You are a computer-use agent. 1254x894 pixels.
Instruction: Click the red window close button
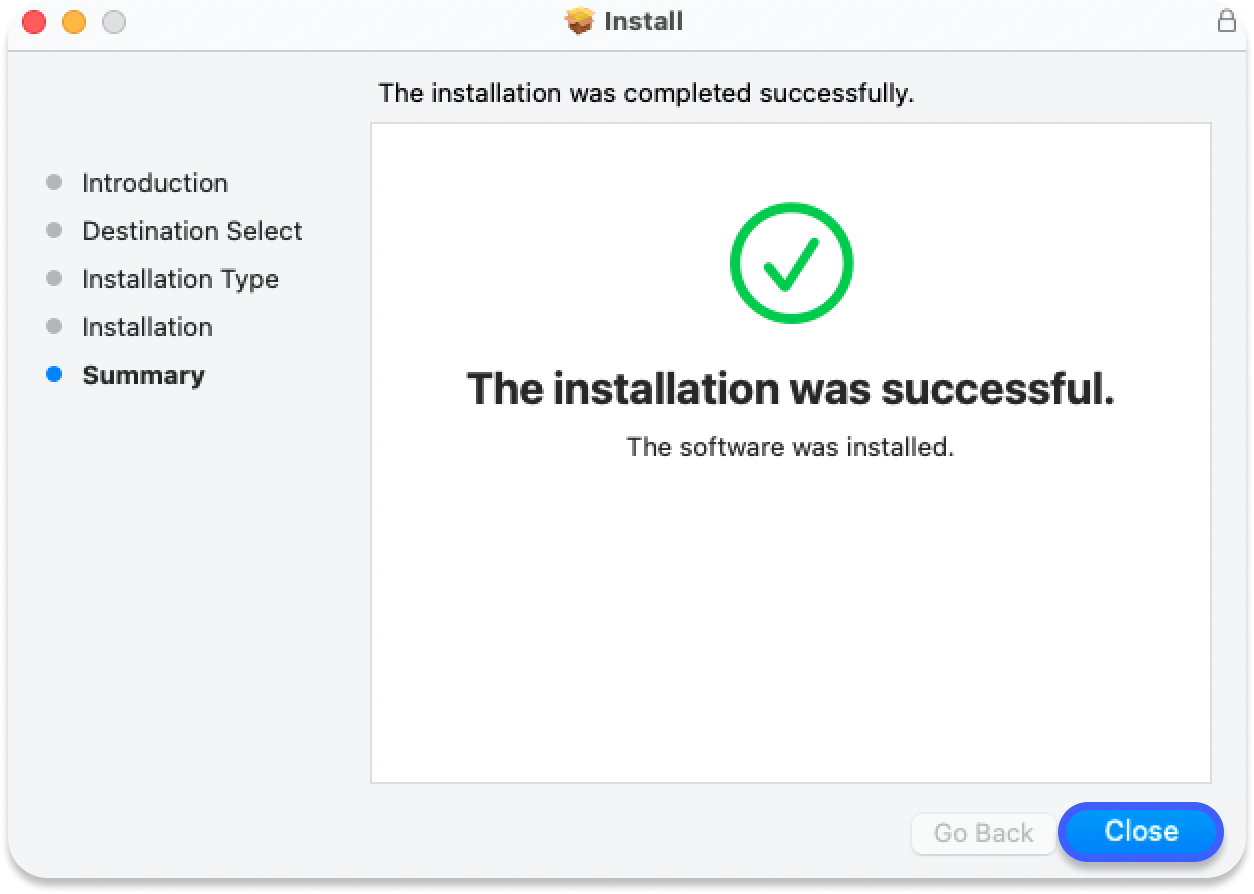(34, 21)
